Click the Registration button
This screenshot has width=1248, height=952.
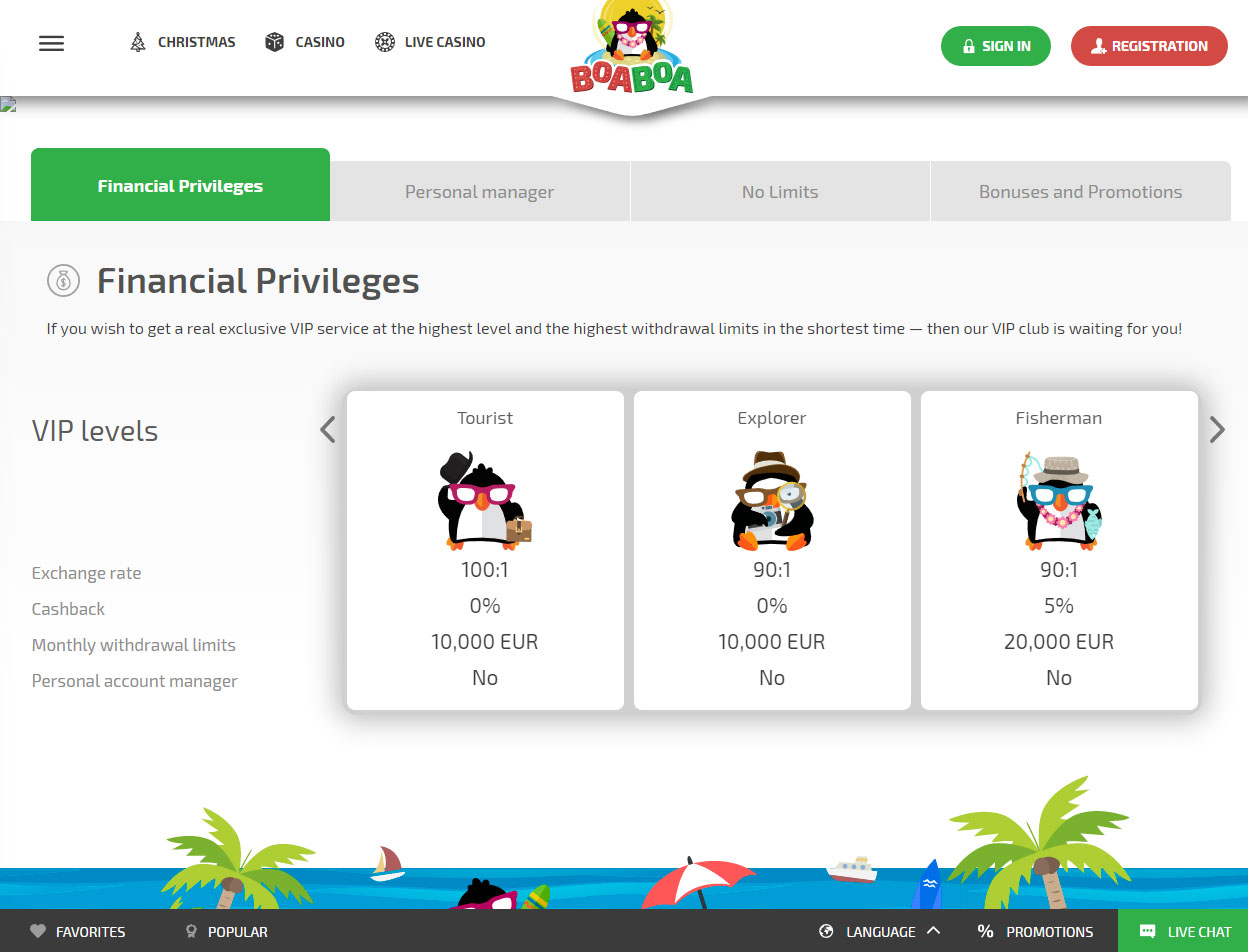(1149, 46)
